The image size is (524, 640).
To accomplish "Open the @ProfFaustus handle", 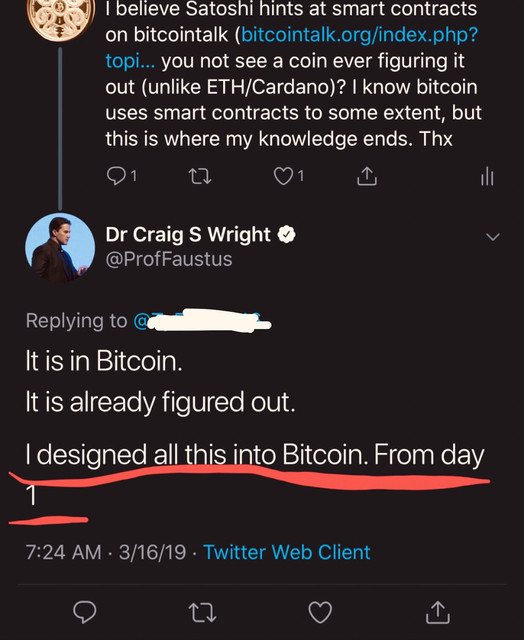I will coord(169,259).
